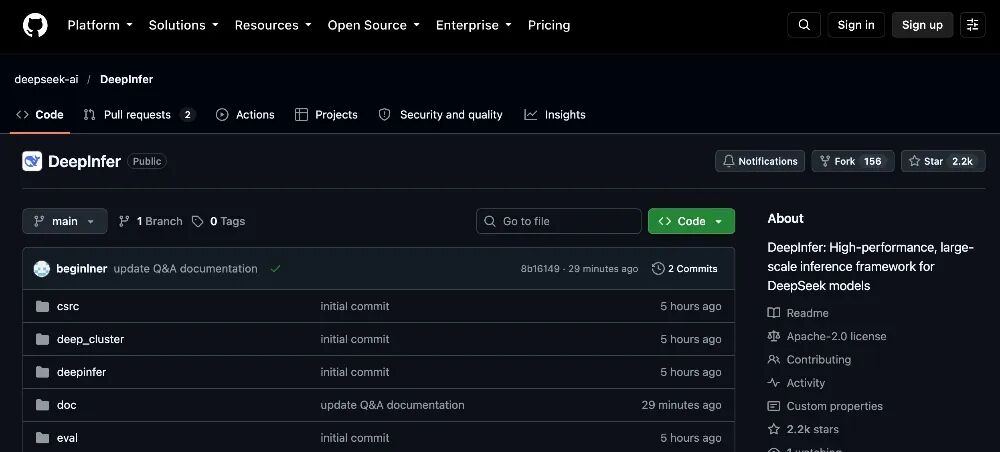This screenshot has width=1000, height=452.
Task: Open the deep_cluster folder
Action: 91,339
